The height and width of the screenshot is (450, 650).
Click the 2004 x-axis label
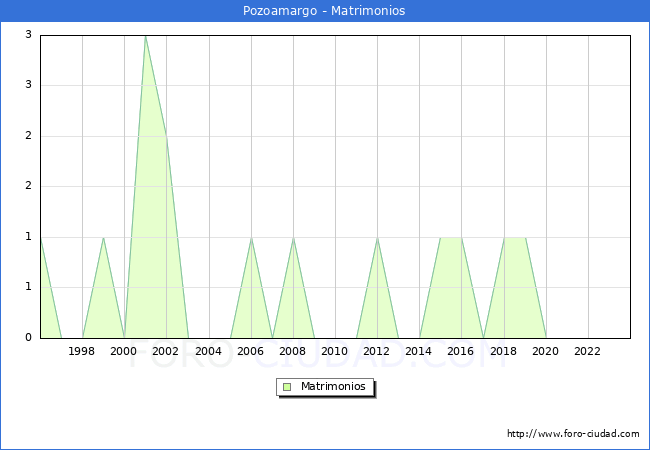[x=208, y=351]
